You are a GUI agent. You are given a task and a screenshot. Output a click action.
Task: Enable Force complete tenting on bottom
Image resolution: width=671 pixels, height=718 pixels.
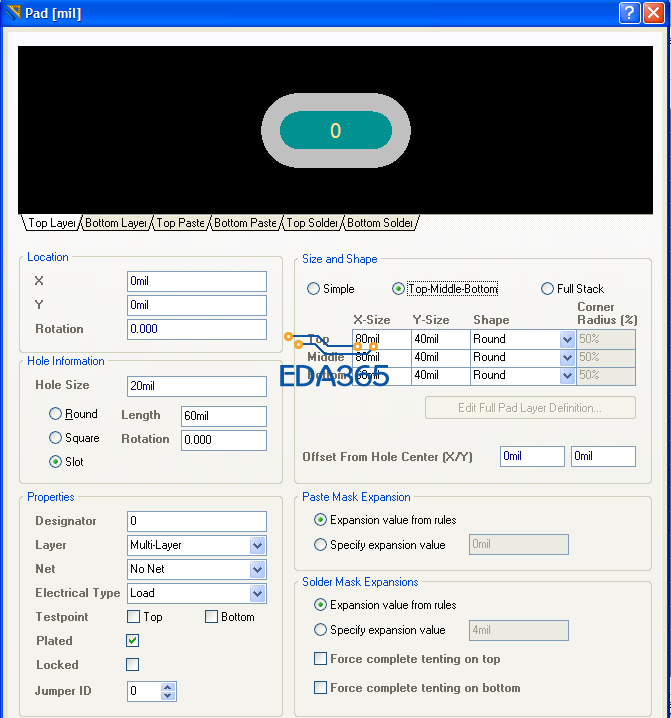(320, 688)
